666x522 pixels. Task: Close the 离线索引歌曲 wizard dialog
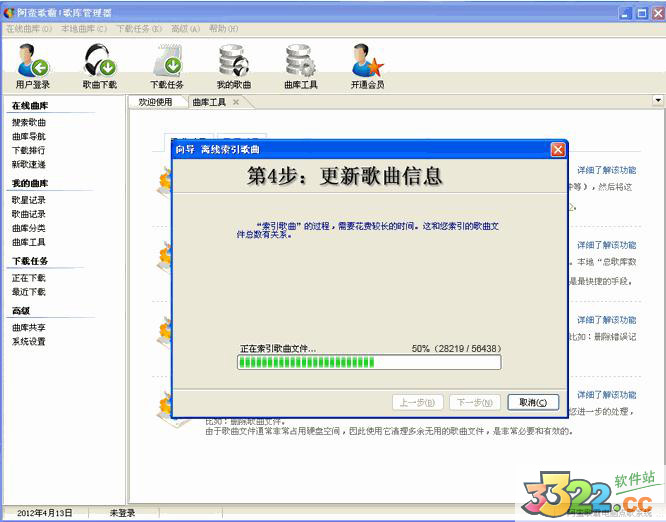coord(558,150)
